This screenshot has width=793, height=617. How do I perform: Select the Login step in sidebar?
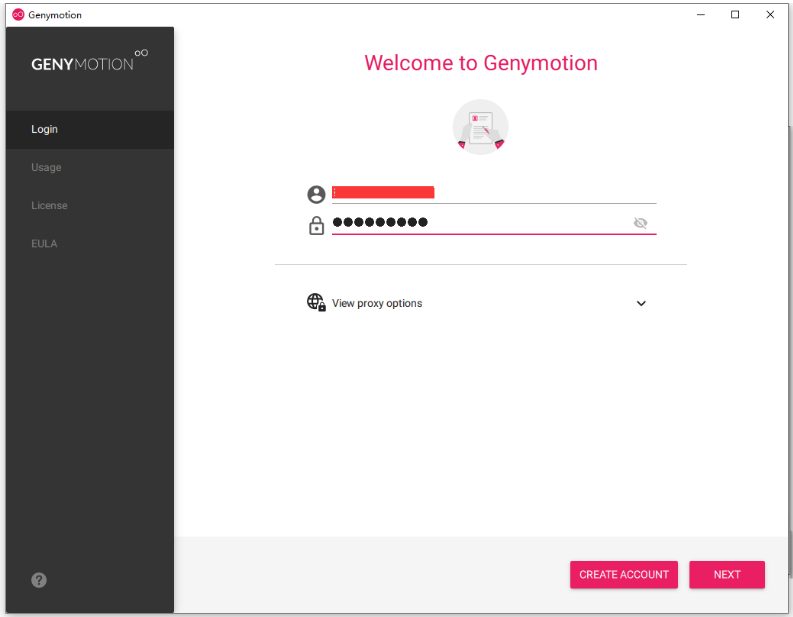tap(90, 129)
